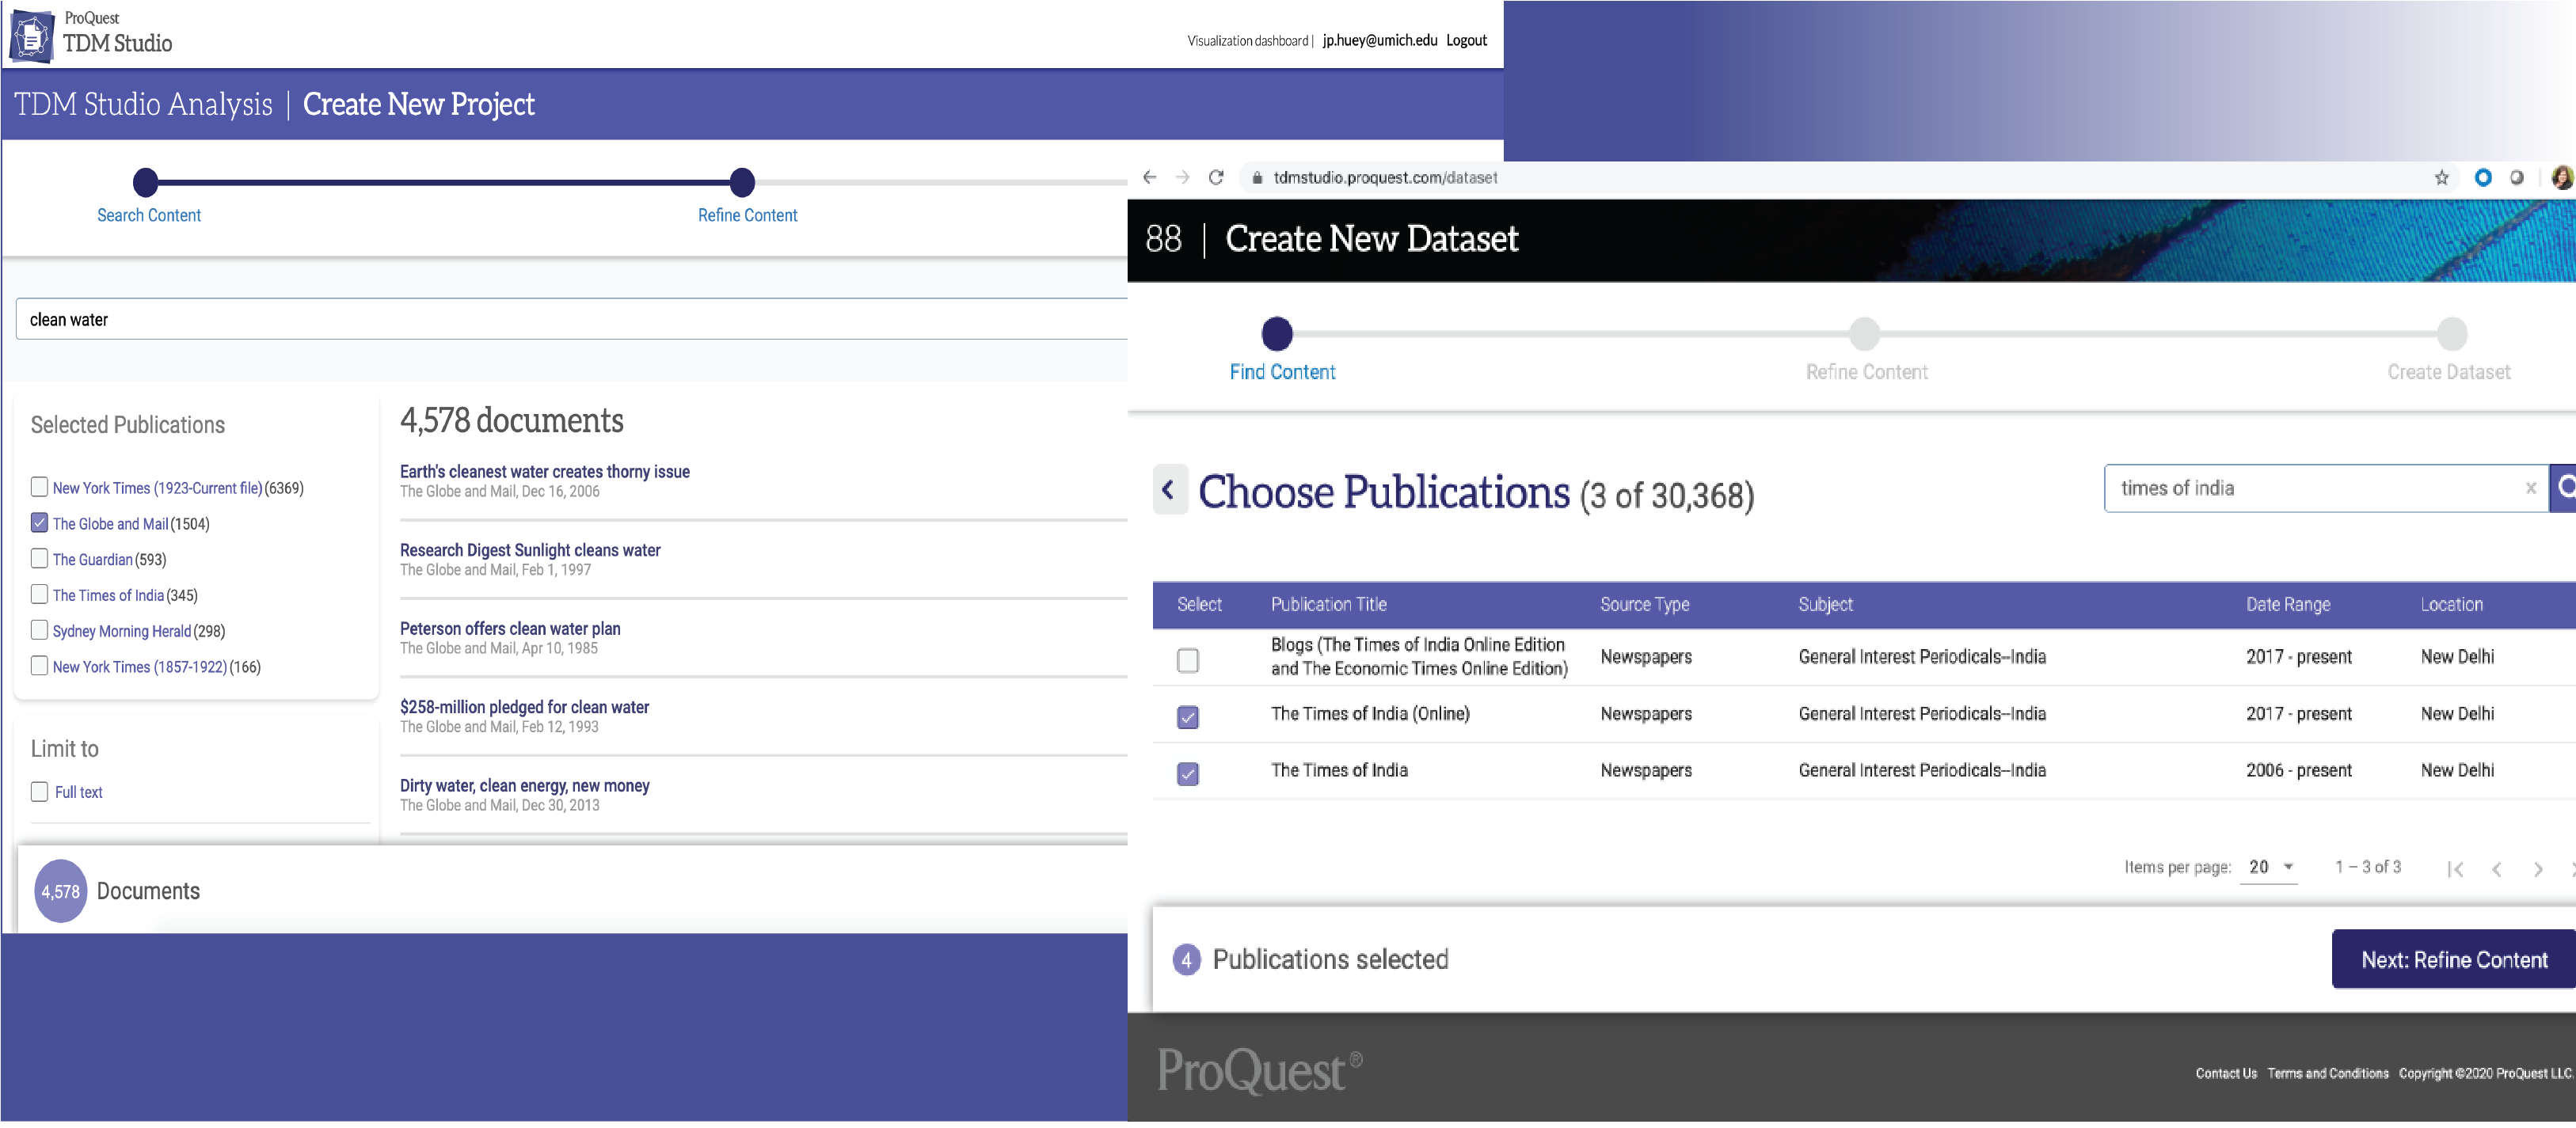Image resolution: width=2576 pixels, height=1128 pixels.
Task: Enable Full text limit checkbox
Action: [x=40, y=792]
